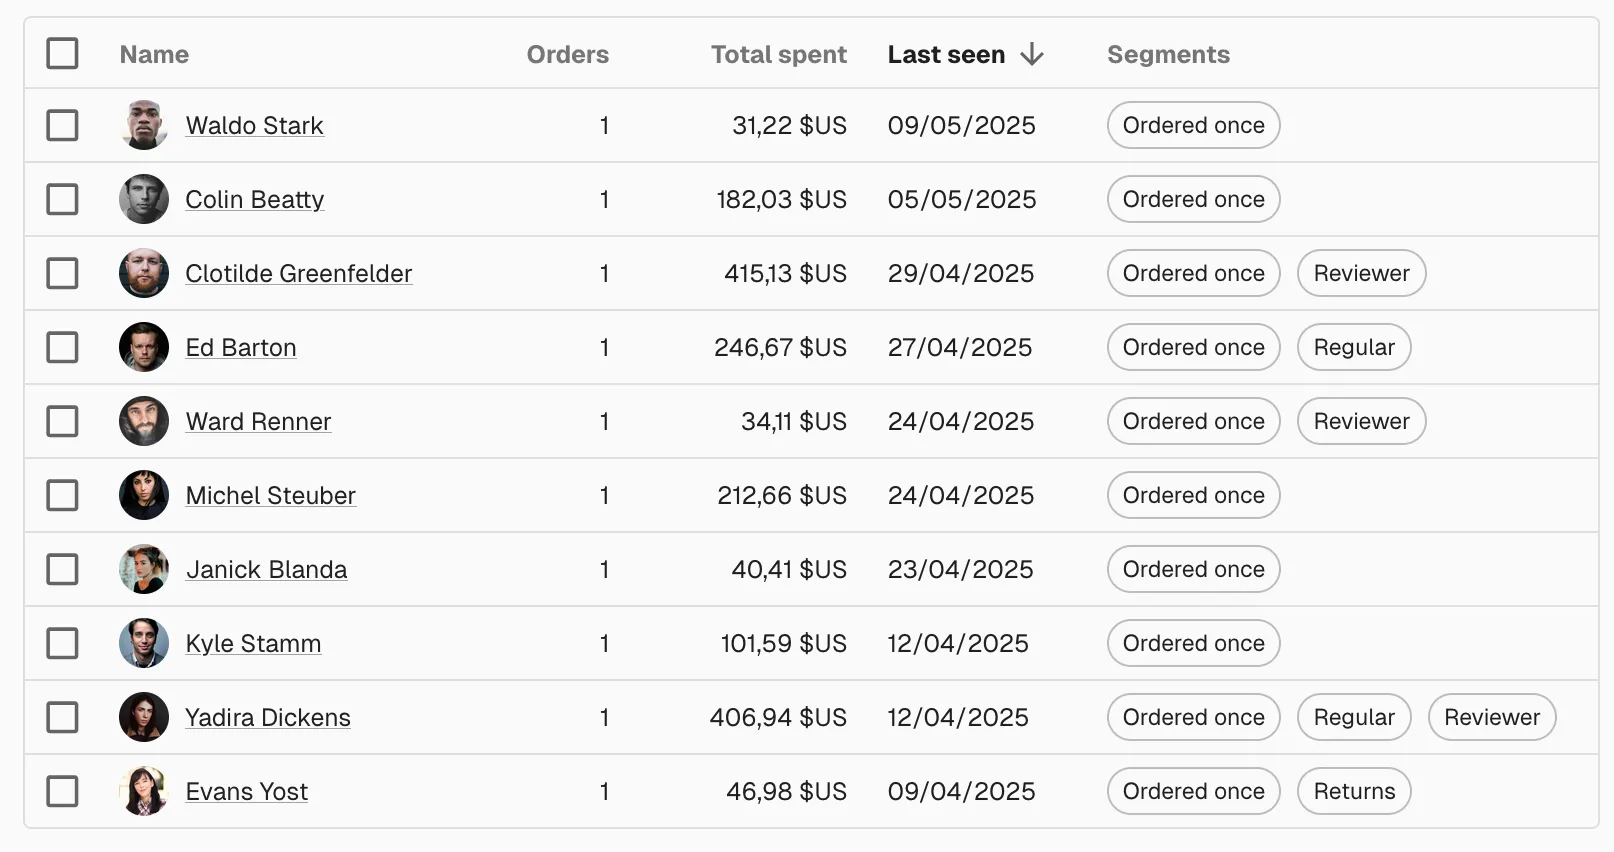Screen dimensions: 1614x852
Task: Tick the checkbox next to Kyle Stamm
Action: (62, 644)
